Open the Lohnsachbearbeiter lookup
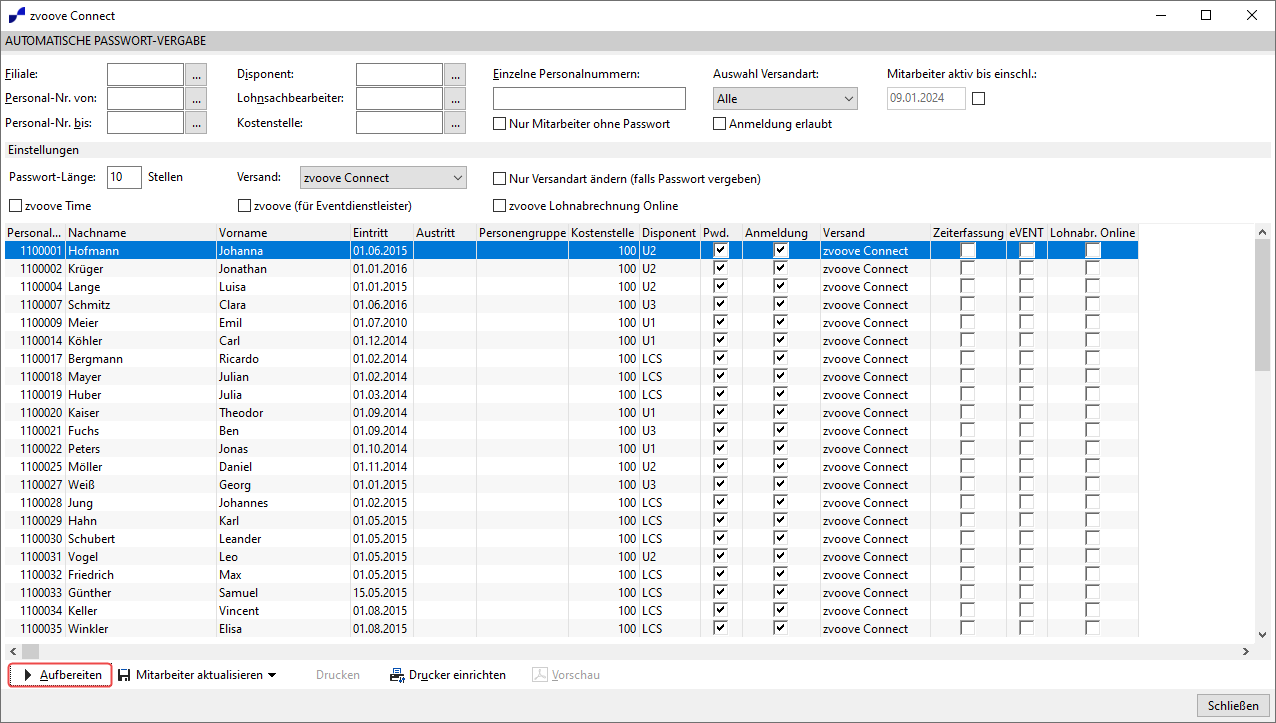This screenshot has width=1276, height=723. coord(454,98)
